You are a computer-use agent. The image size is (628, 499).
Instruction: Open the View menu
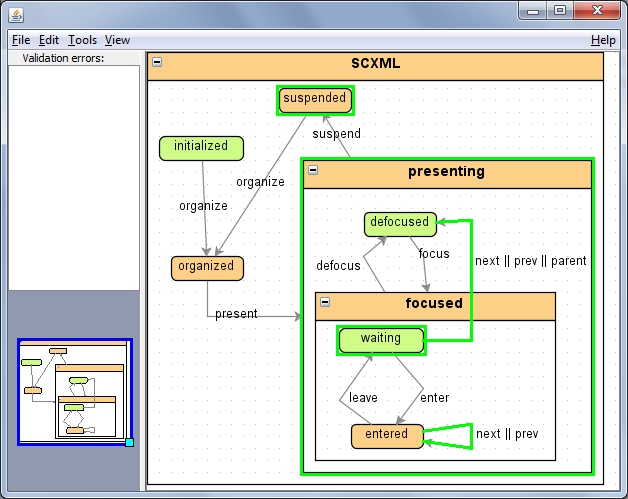[117, 40]
